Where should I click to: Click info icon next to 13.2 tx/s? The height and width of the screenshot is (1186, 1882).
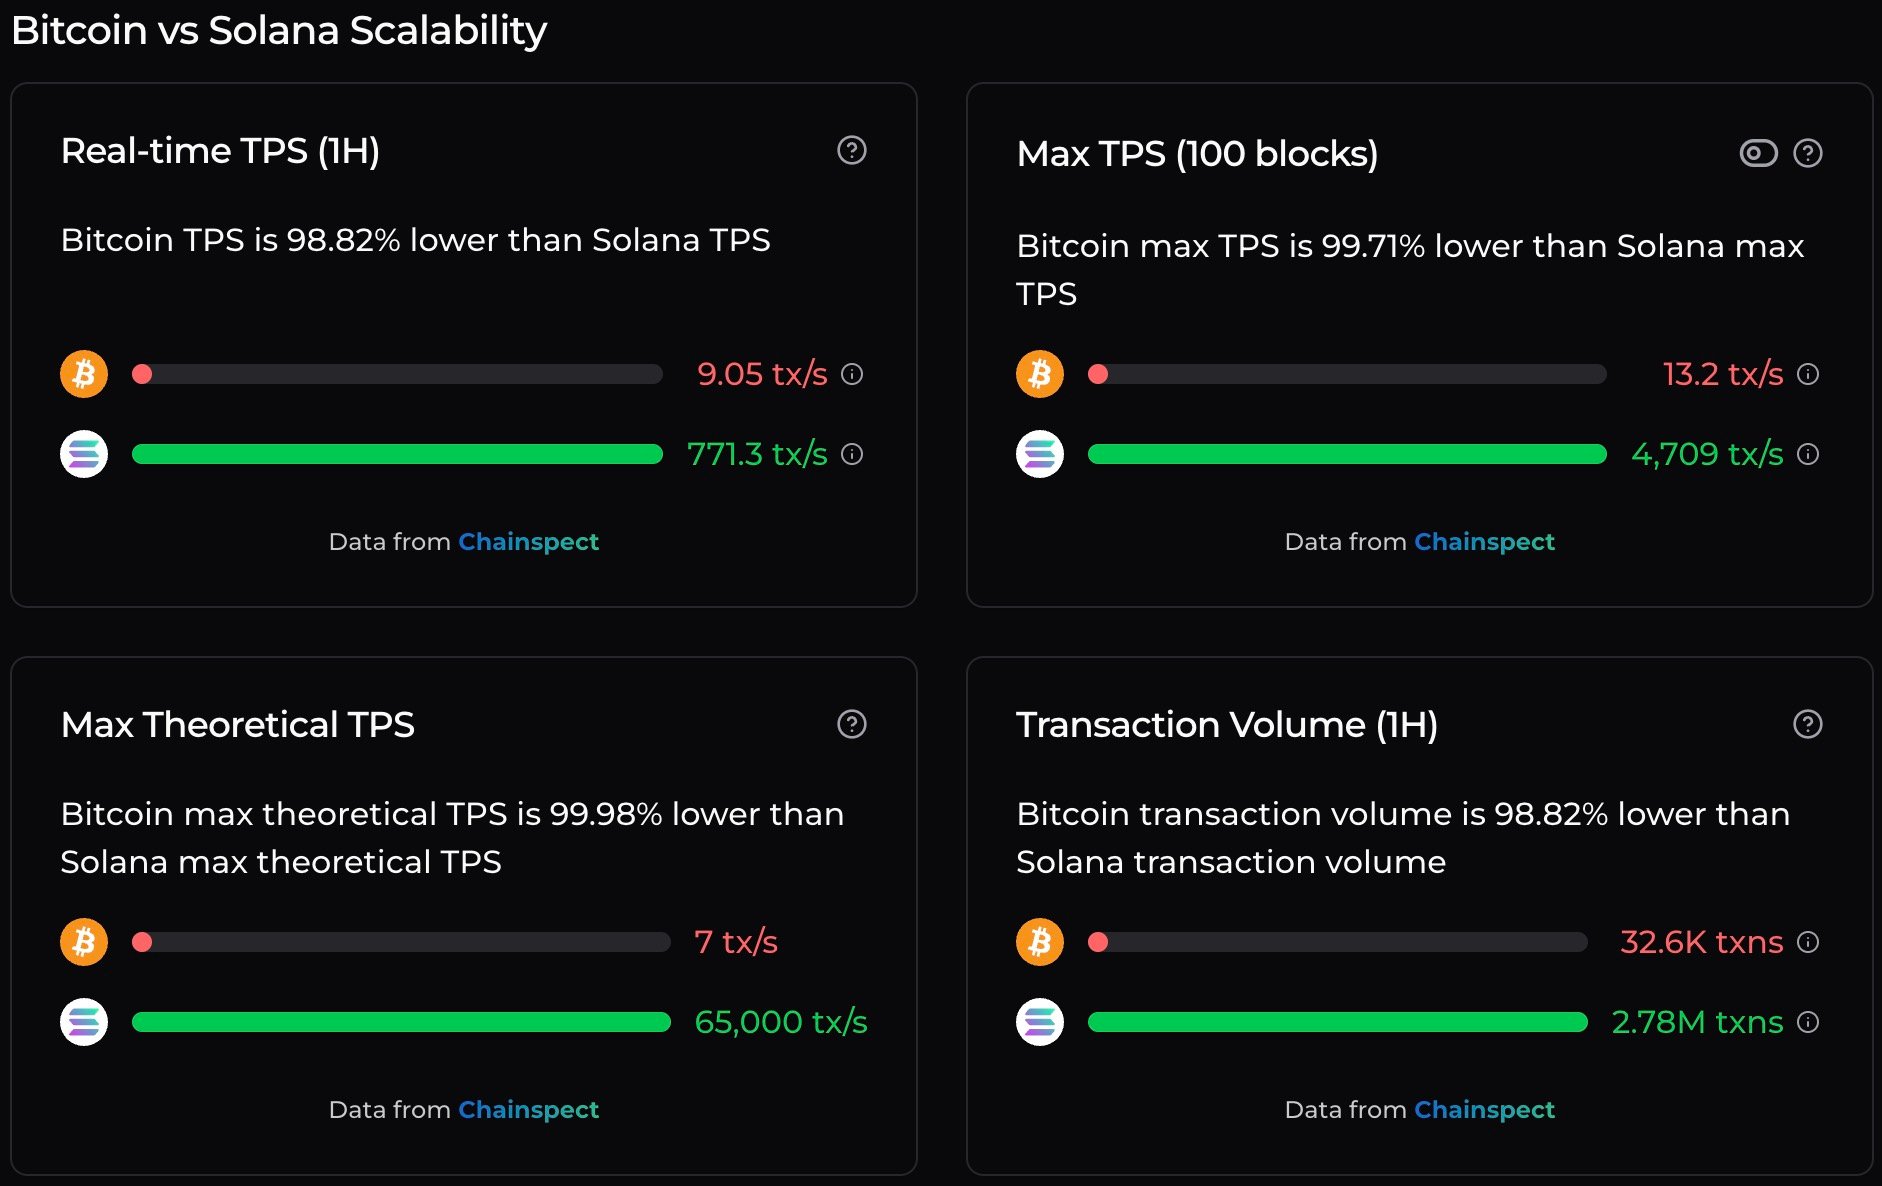tap(1807, 374)
